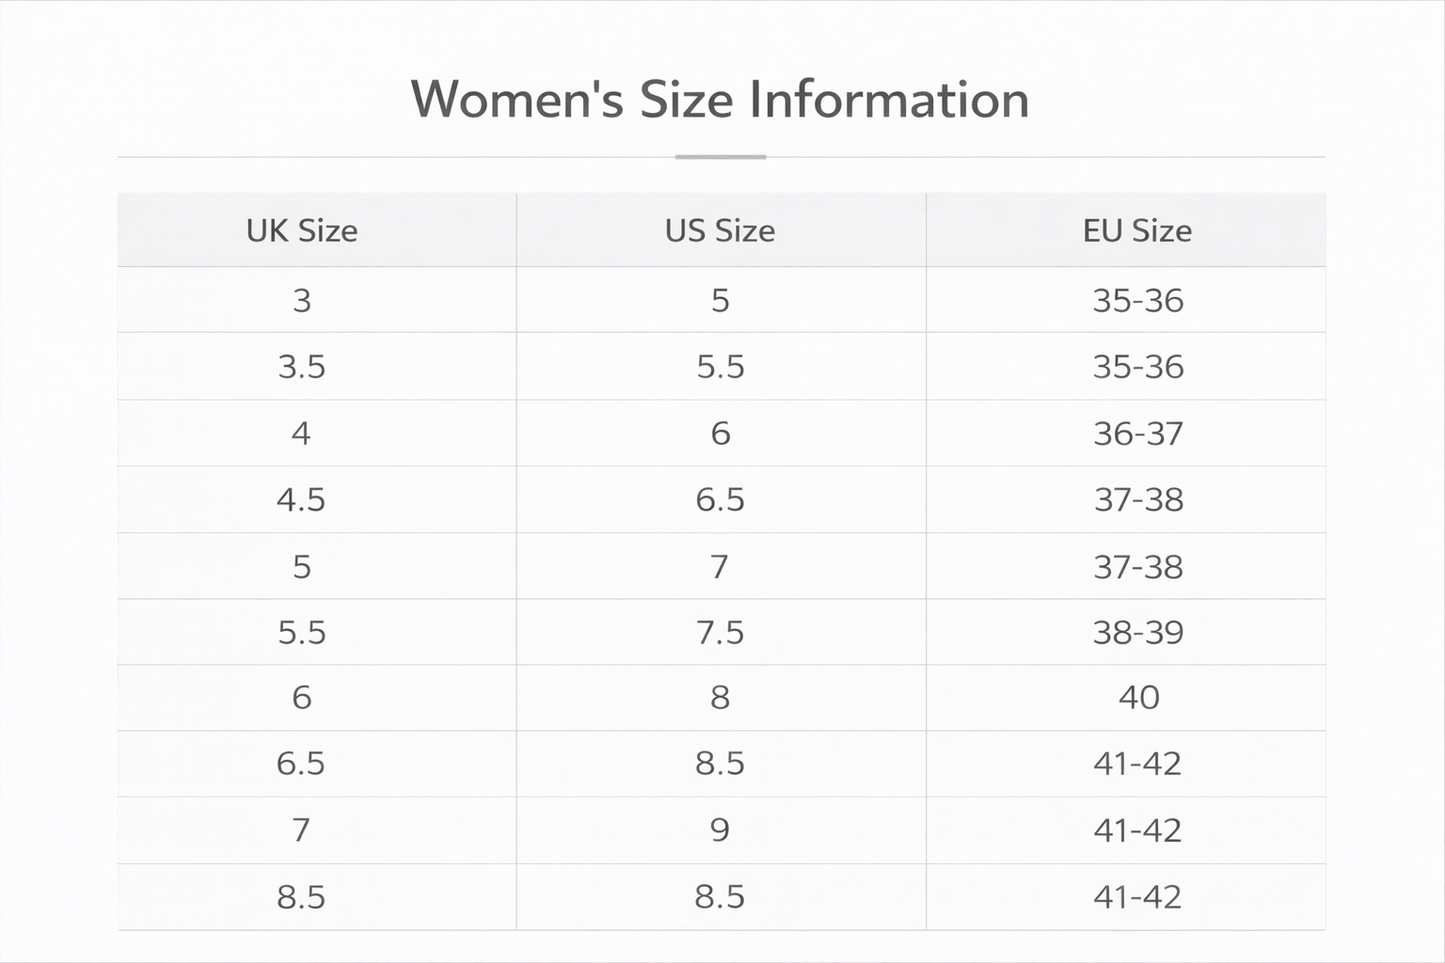The image size is (1445, 963).
Task: Click UK size 3 cell
Action: click(302, 300)
